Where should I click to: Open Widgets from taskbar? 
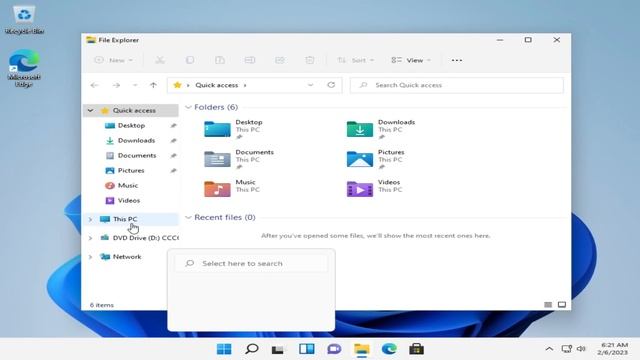point(307,349)
